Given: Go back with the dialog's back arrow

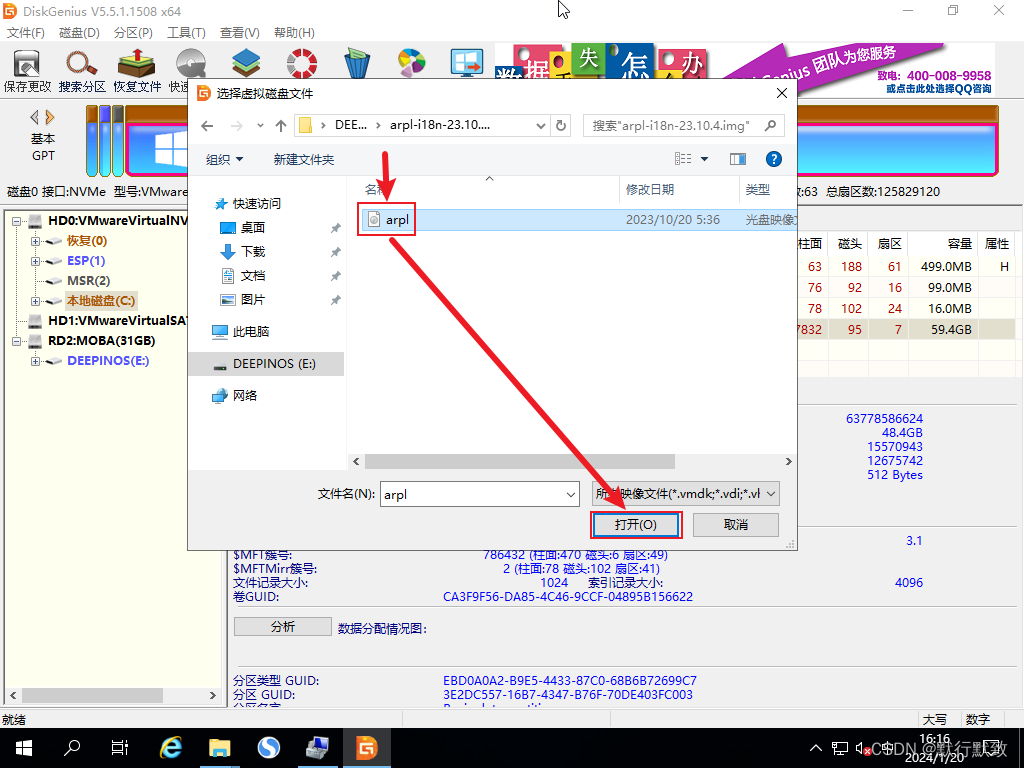Looking at the screenshot, I should click(x=208, y=125).
